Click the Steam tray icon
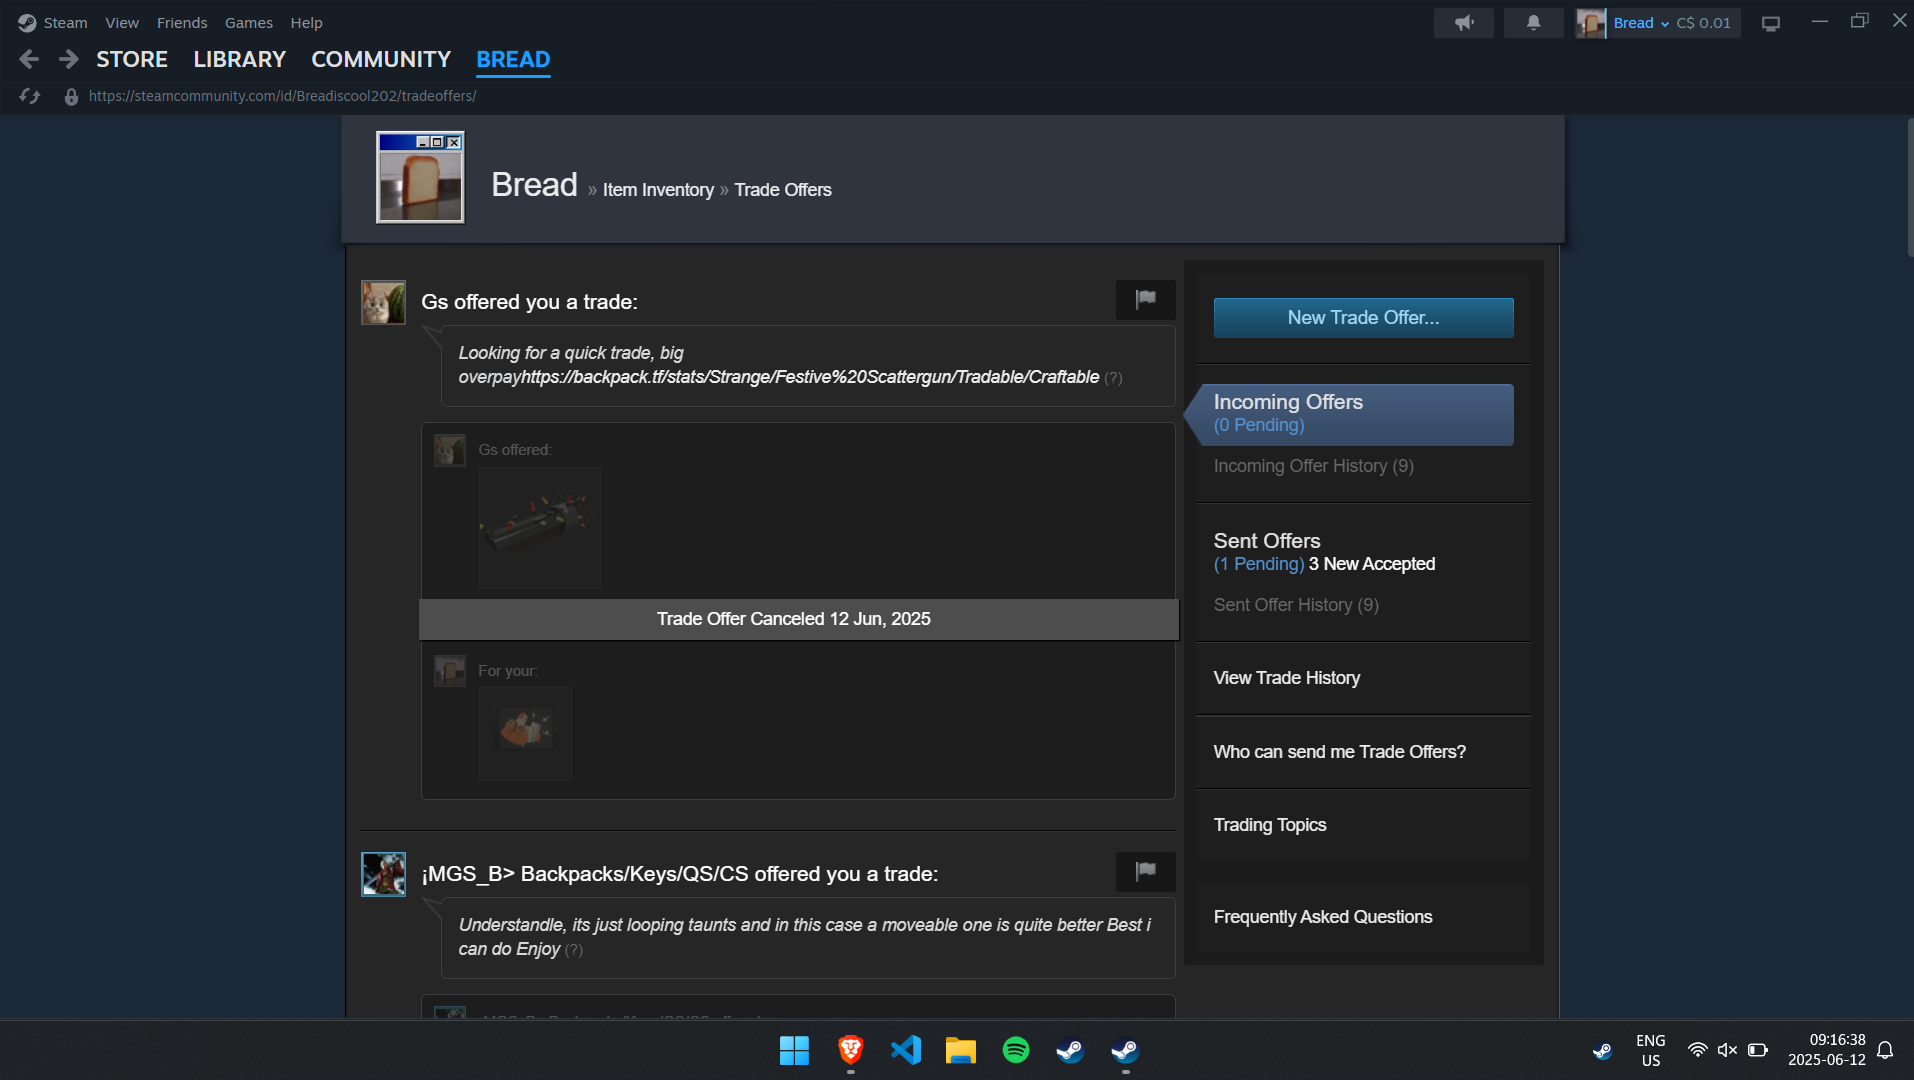Screen dimensions: 1914x1080 [1602, 1051]
